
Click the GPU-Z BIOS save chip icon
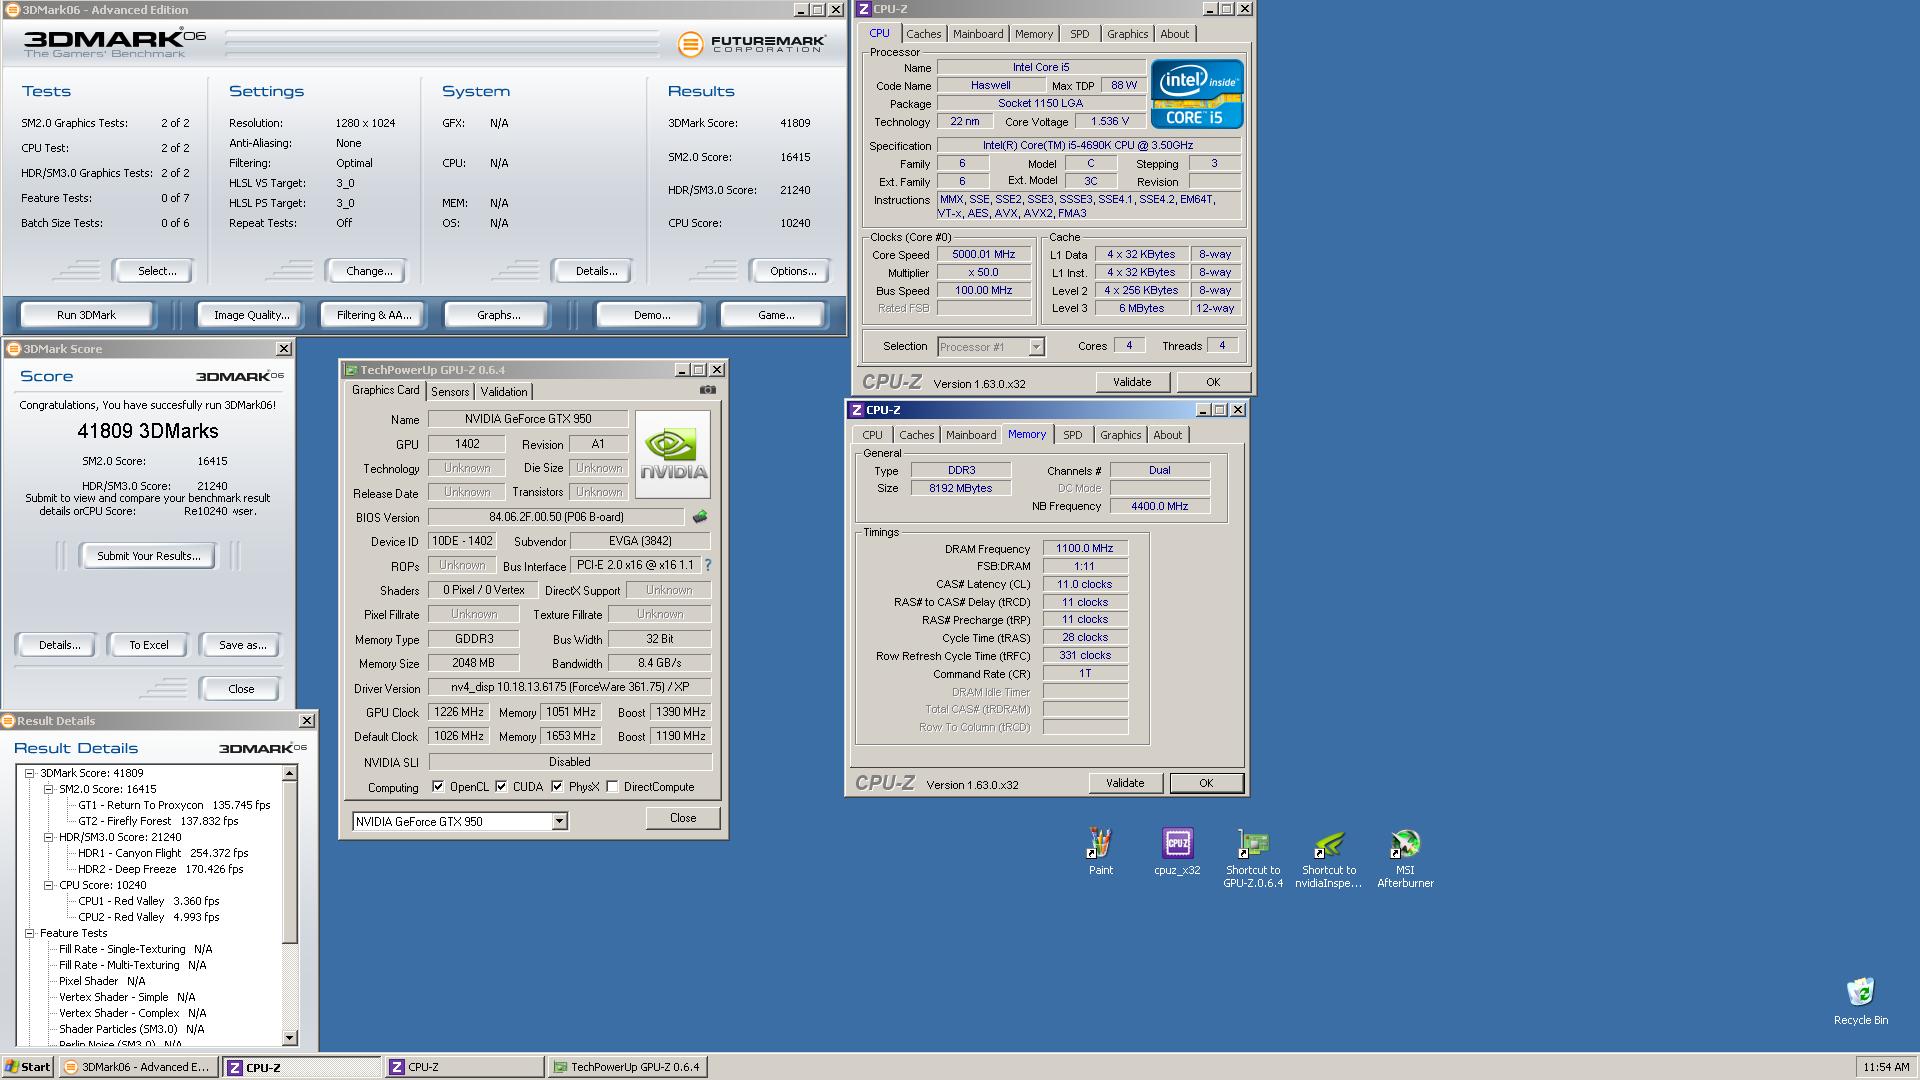pos(700,517)
